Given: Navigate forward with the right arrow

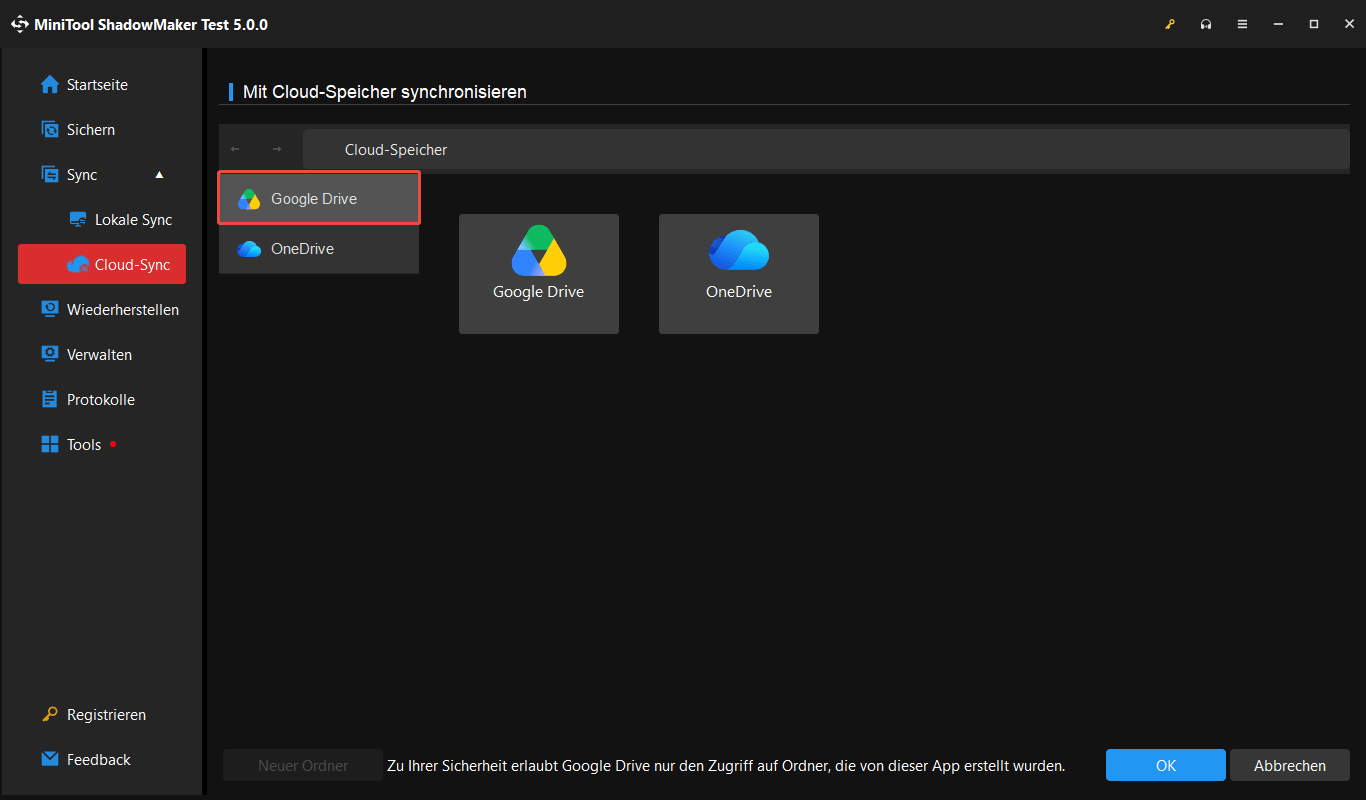Looking at the screenshot, I should [x=277, y=149].
